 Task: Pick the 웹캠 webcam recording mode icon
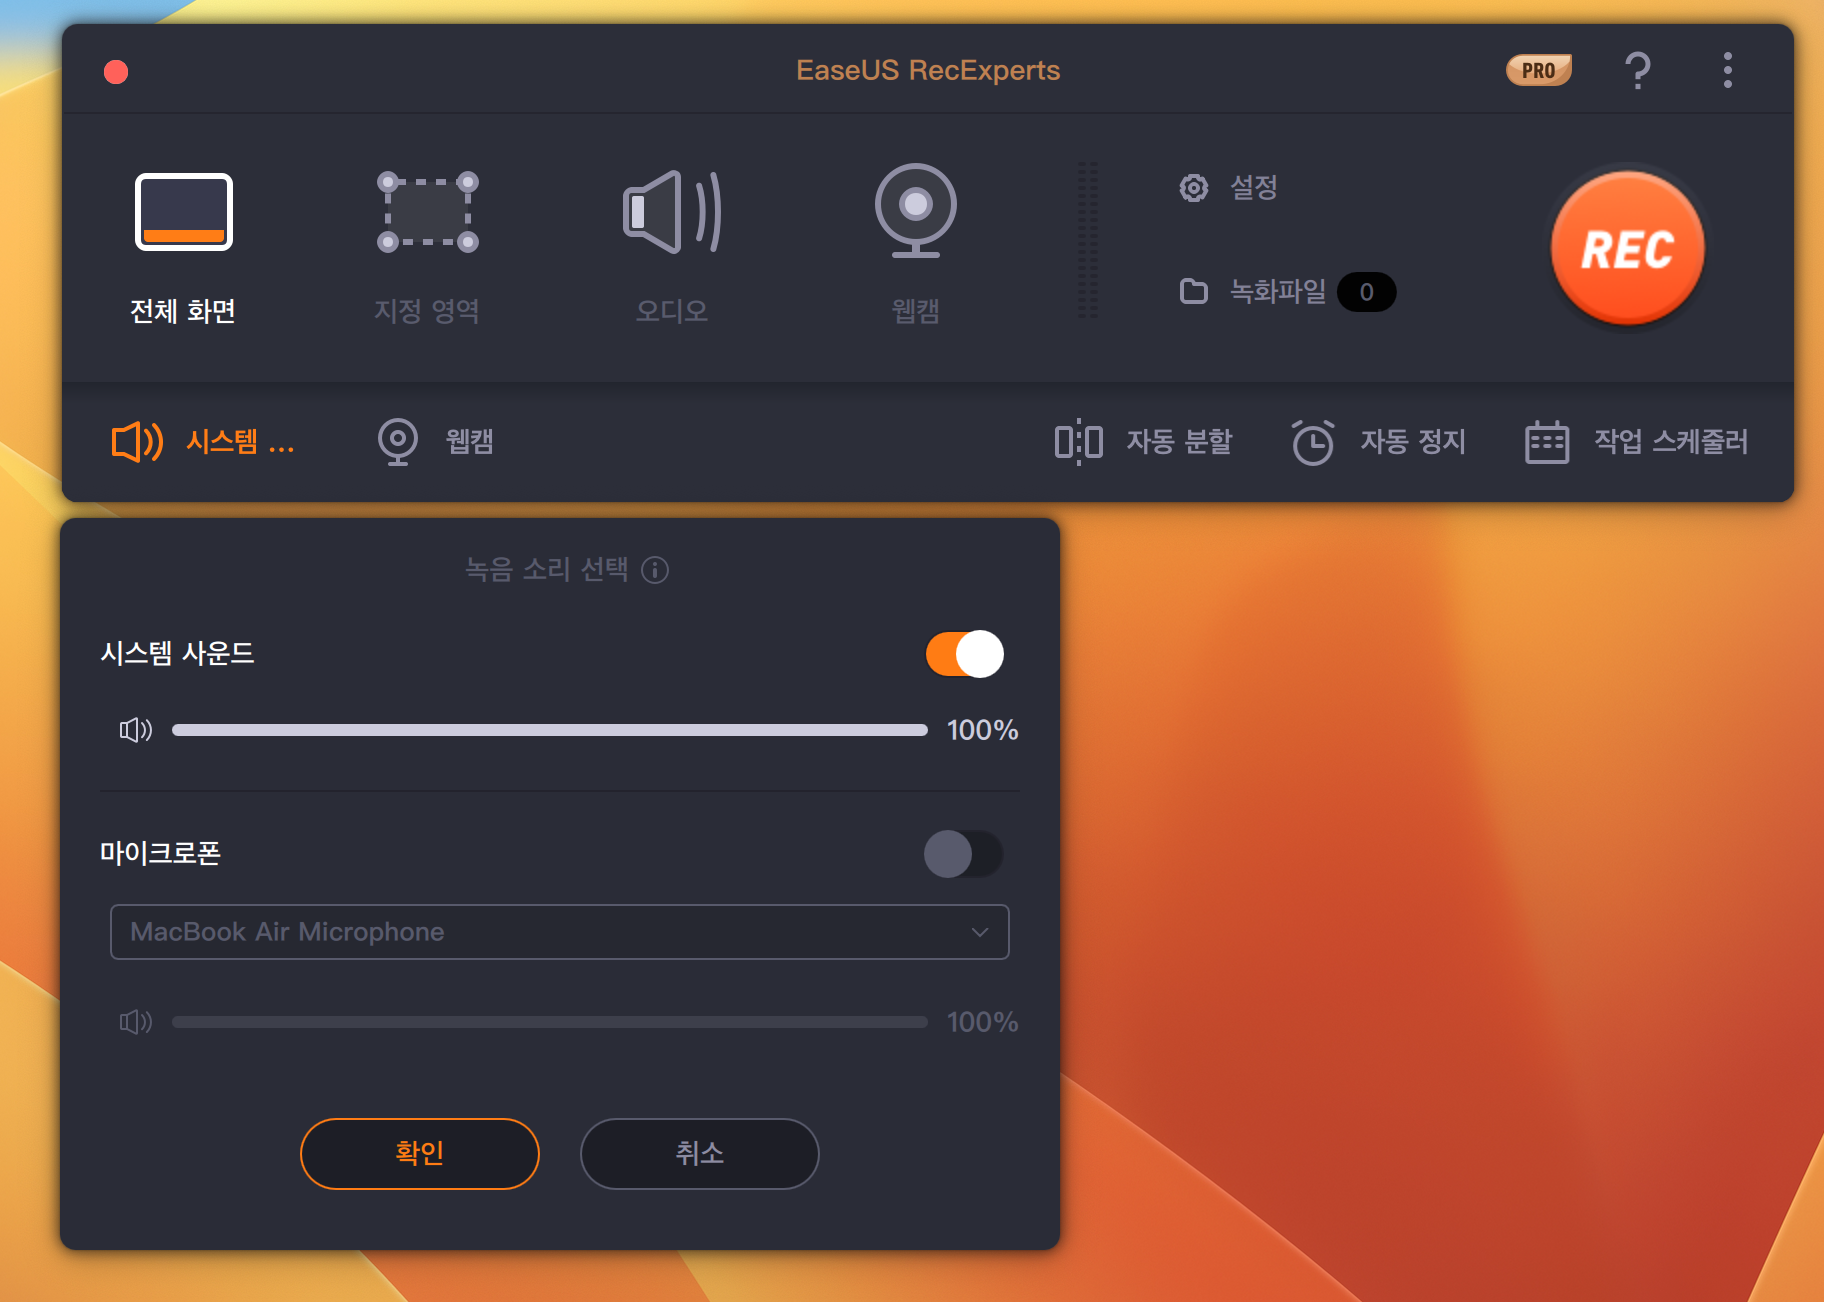916,210
